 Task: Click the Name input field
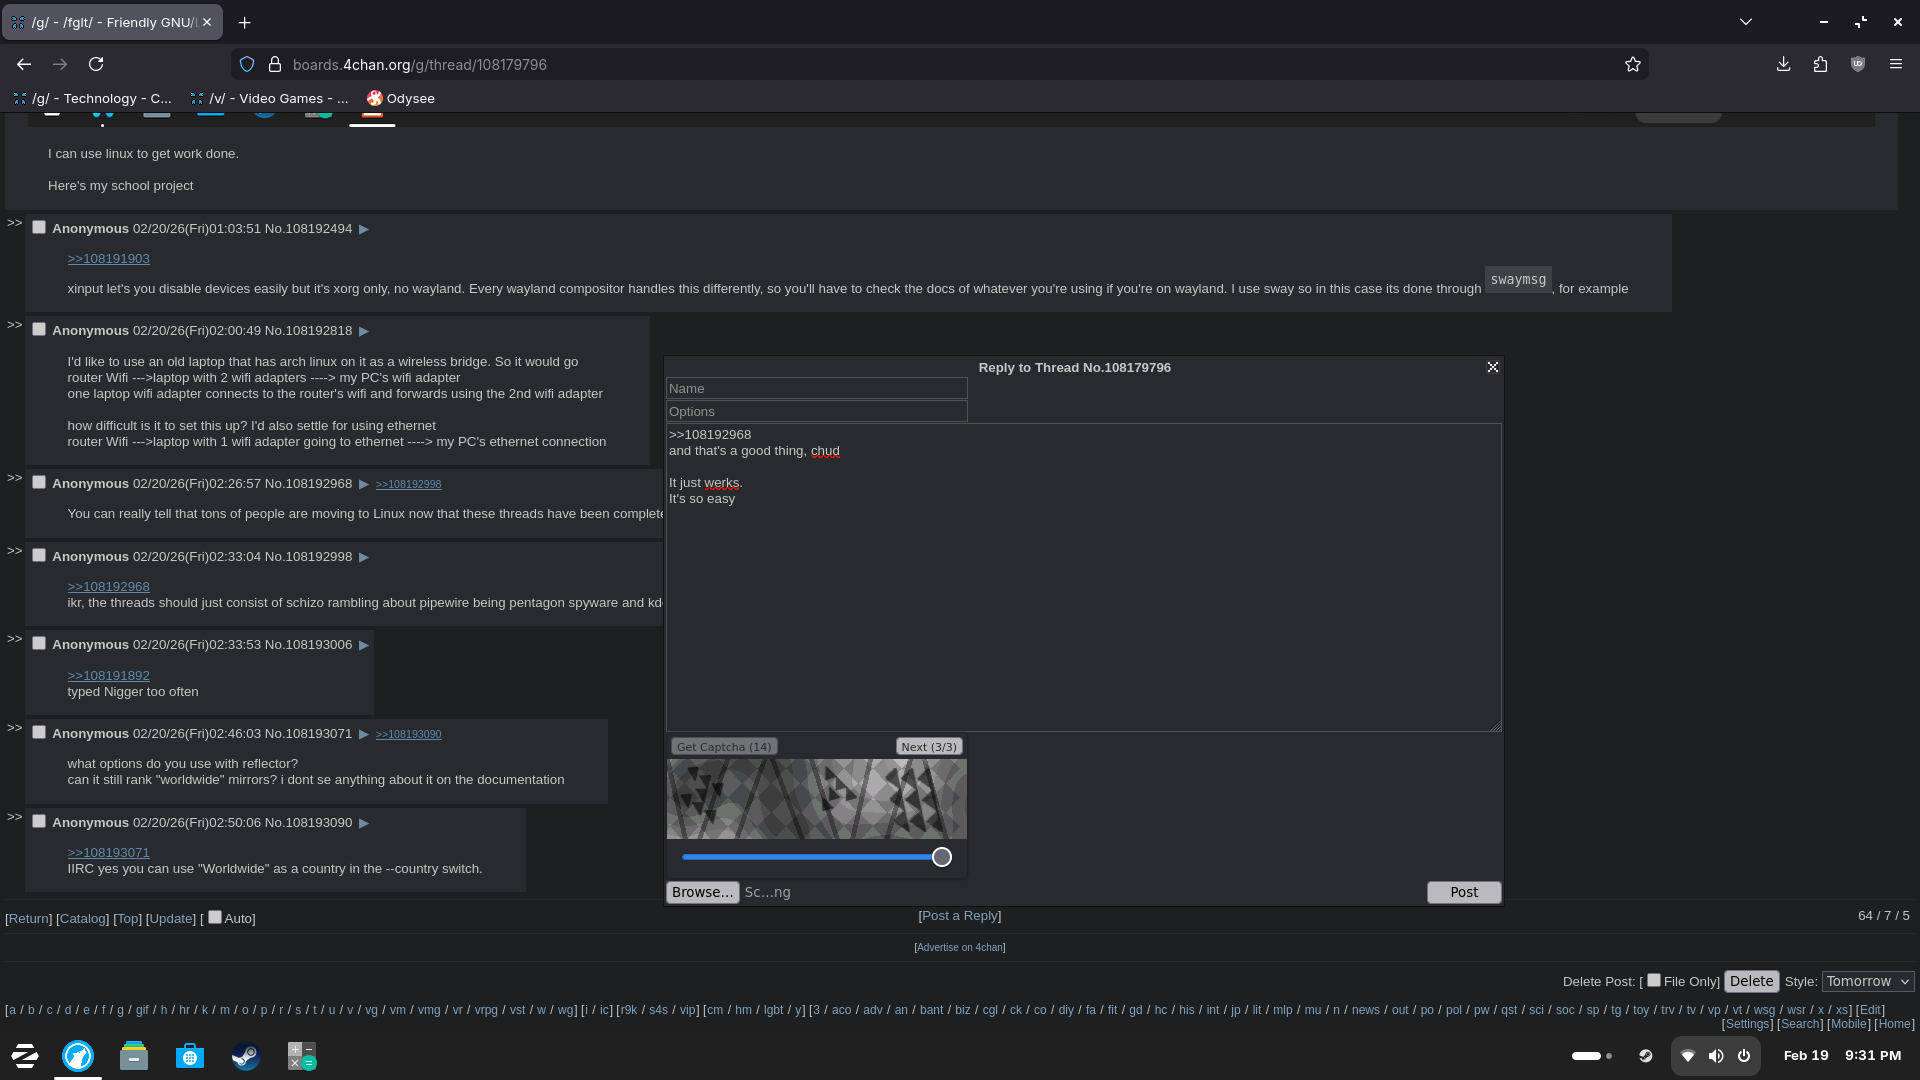(x=816, y=388)
